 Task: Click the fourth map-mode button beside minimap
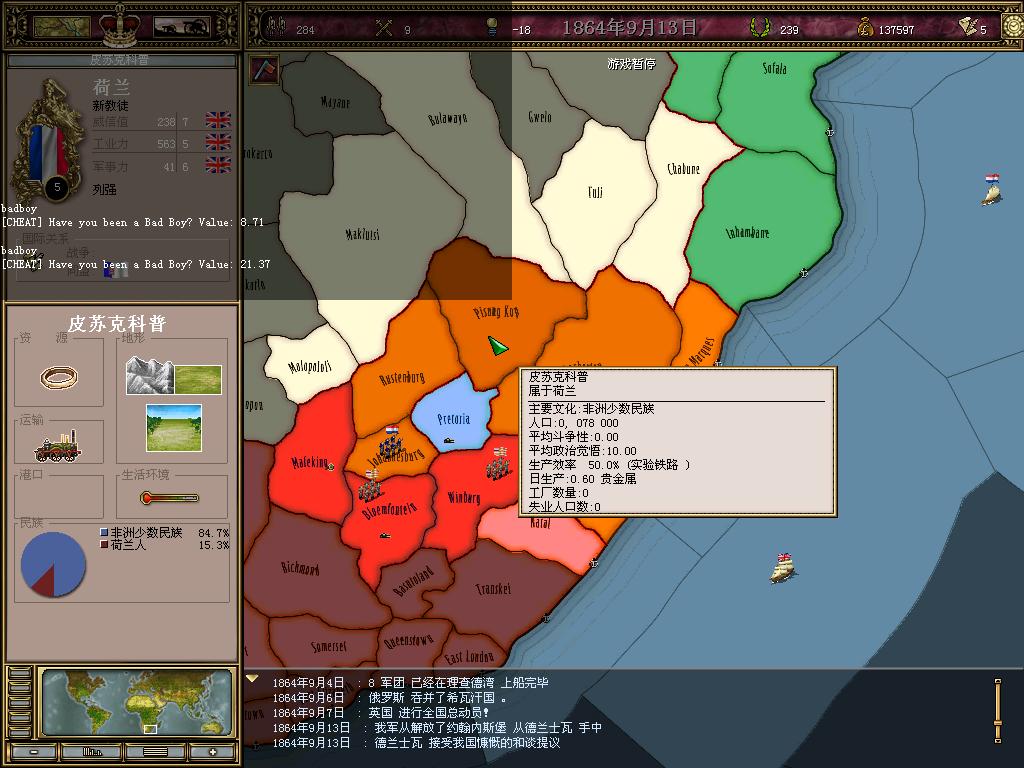[20, 717]
